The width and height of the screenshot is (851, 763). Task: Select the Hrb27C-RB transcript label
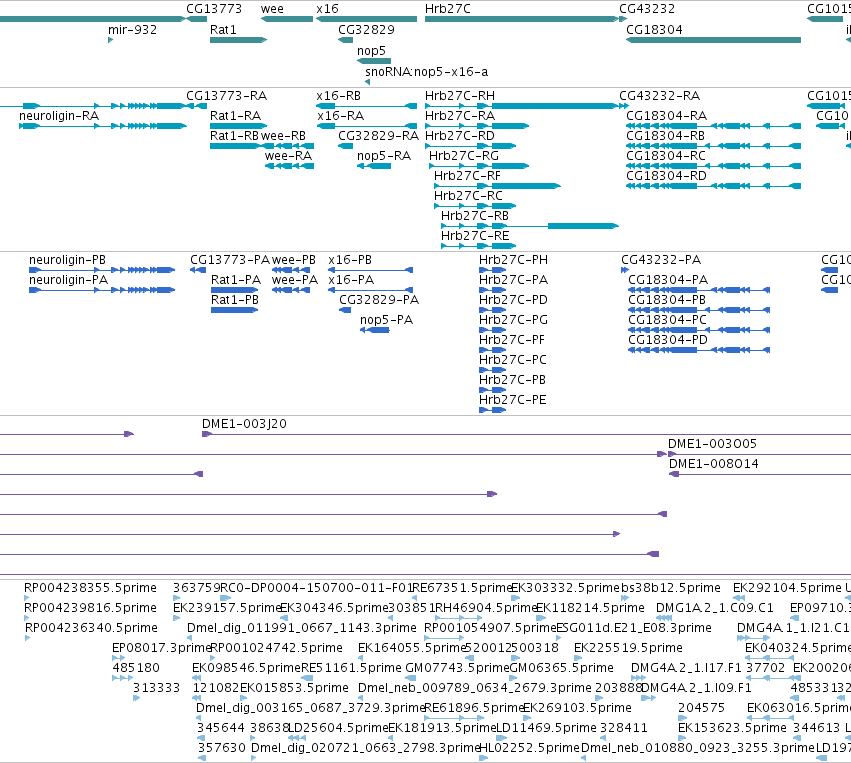[475, 216]
